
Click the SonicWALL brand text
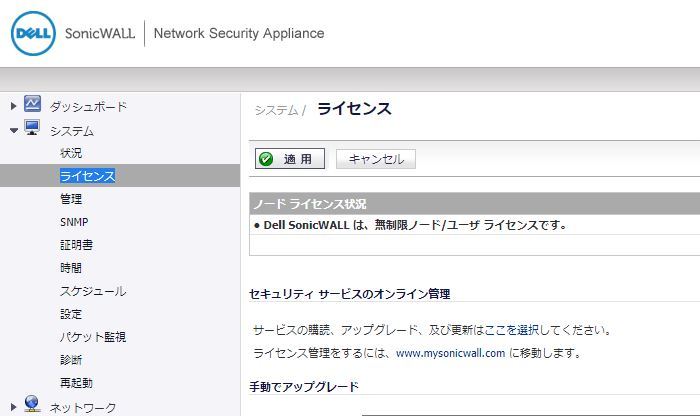100,33
